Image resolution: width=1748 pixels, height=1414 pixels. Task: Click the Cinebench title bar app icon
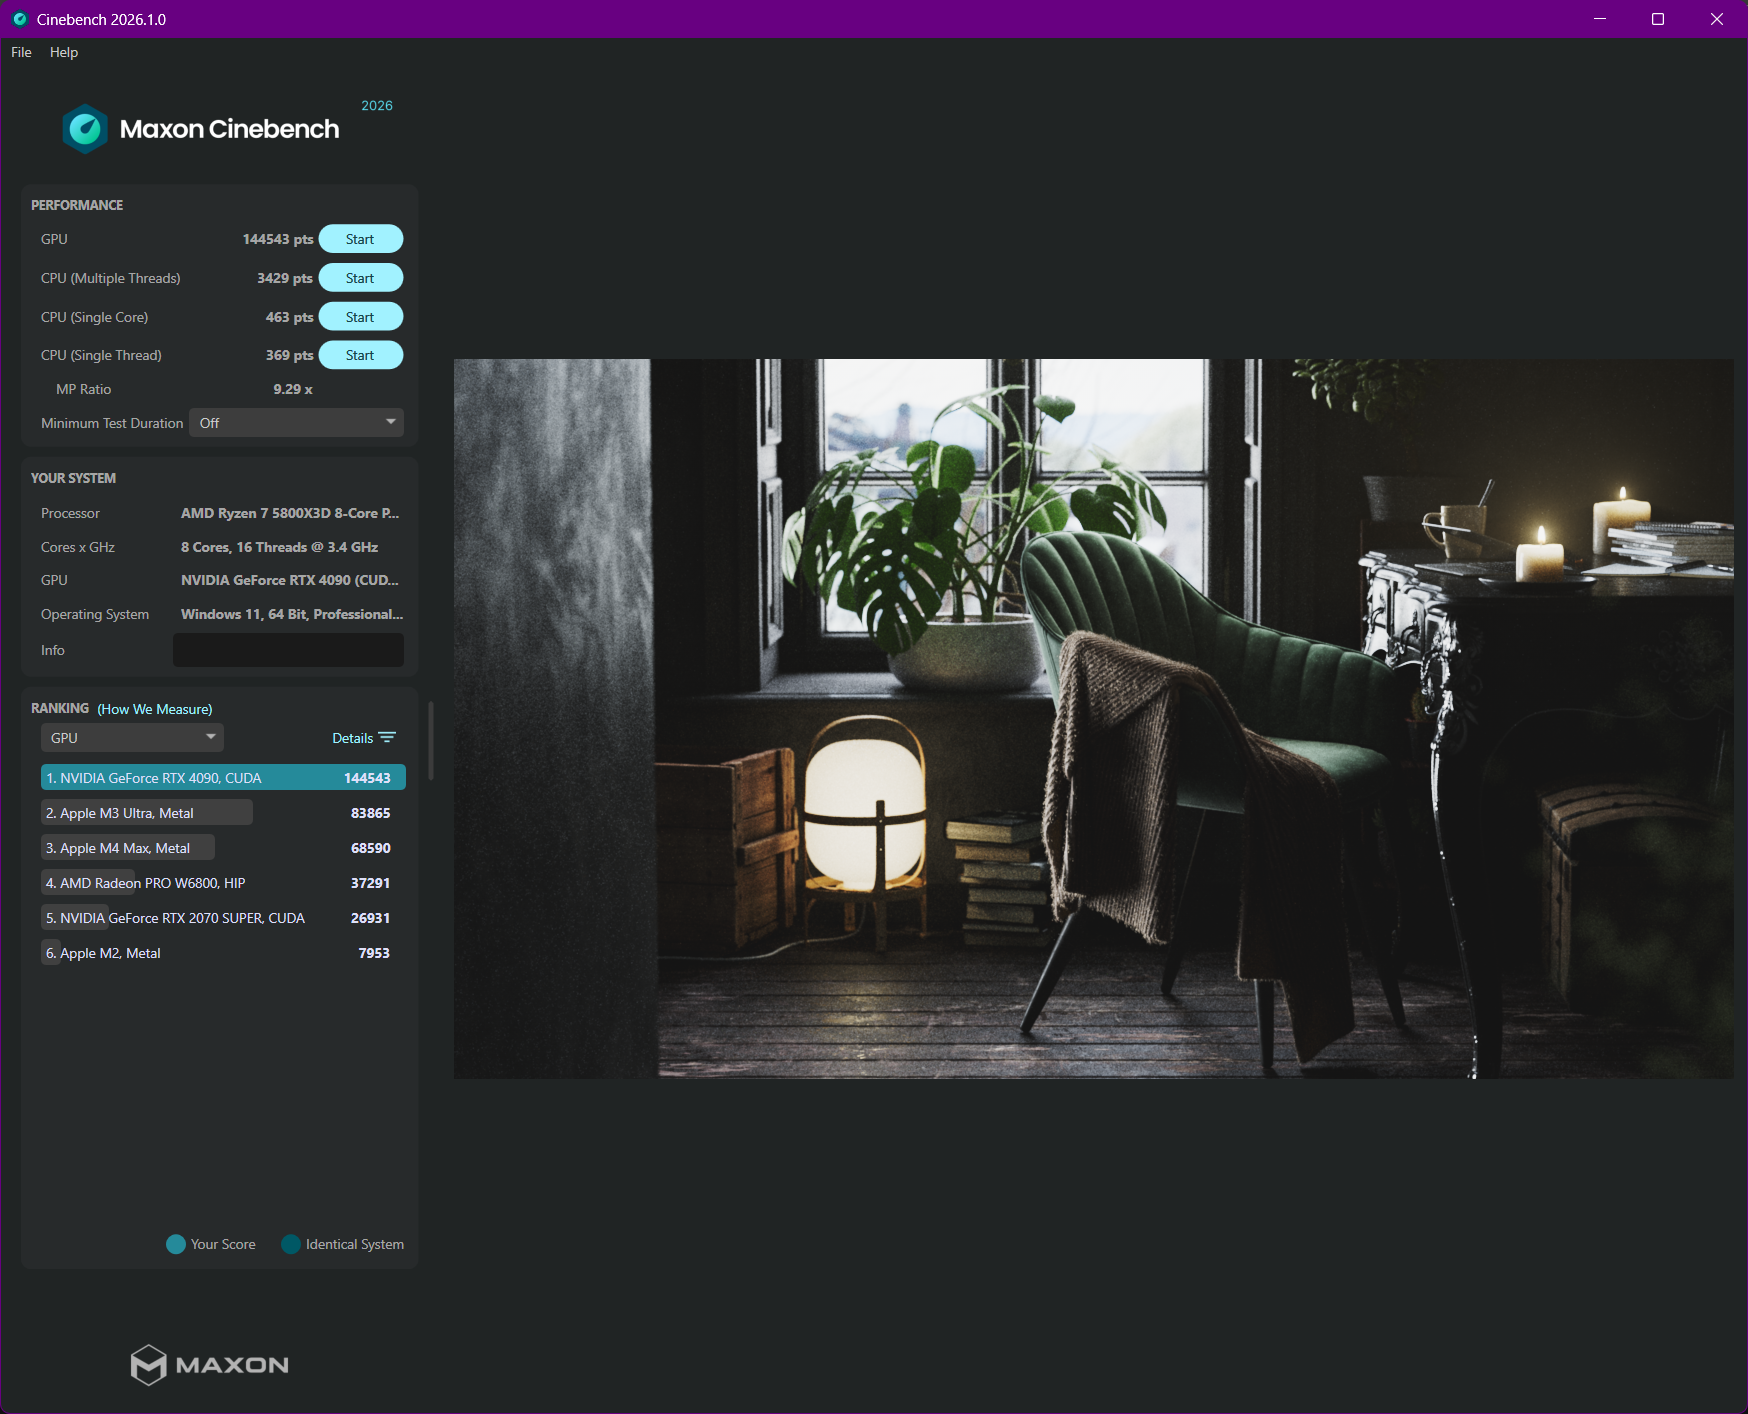[x=20, y=19]
